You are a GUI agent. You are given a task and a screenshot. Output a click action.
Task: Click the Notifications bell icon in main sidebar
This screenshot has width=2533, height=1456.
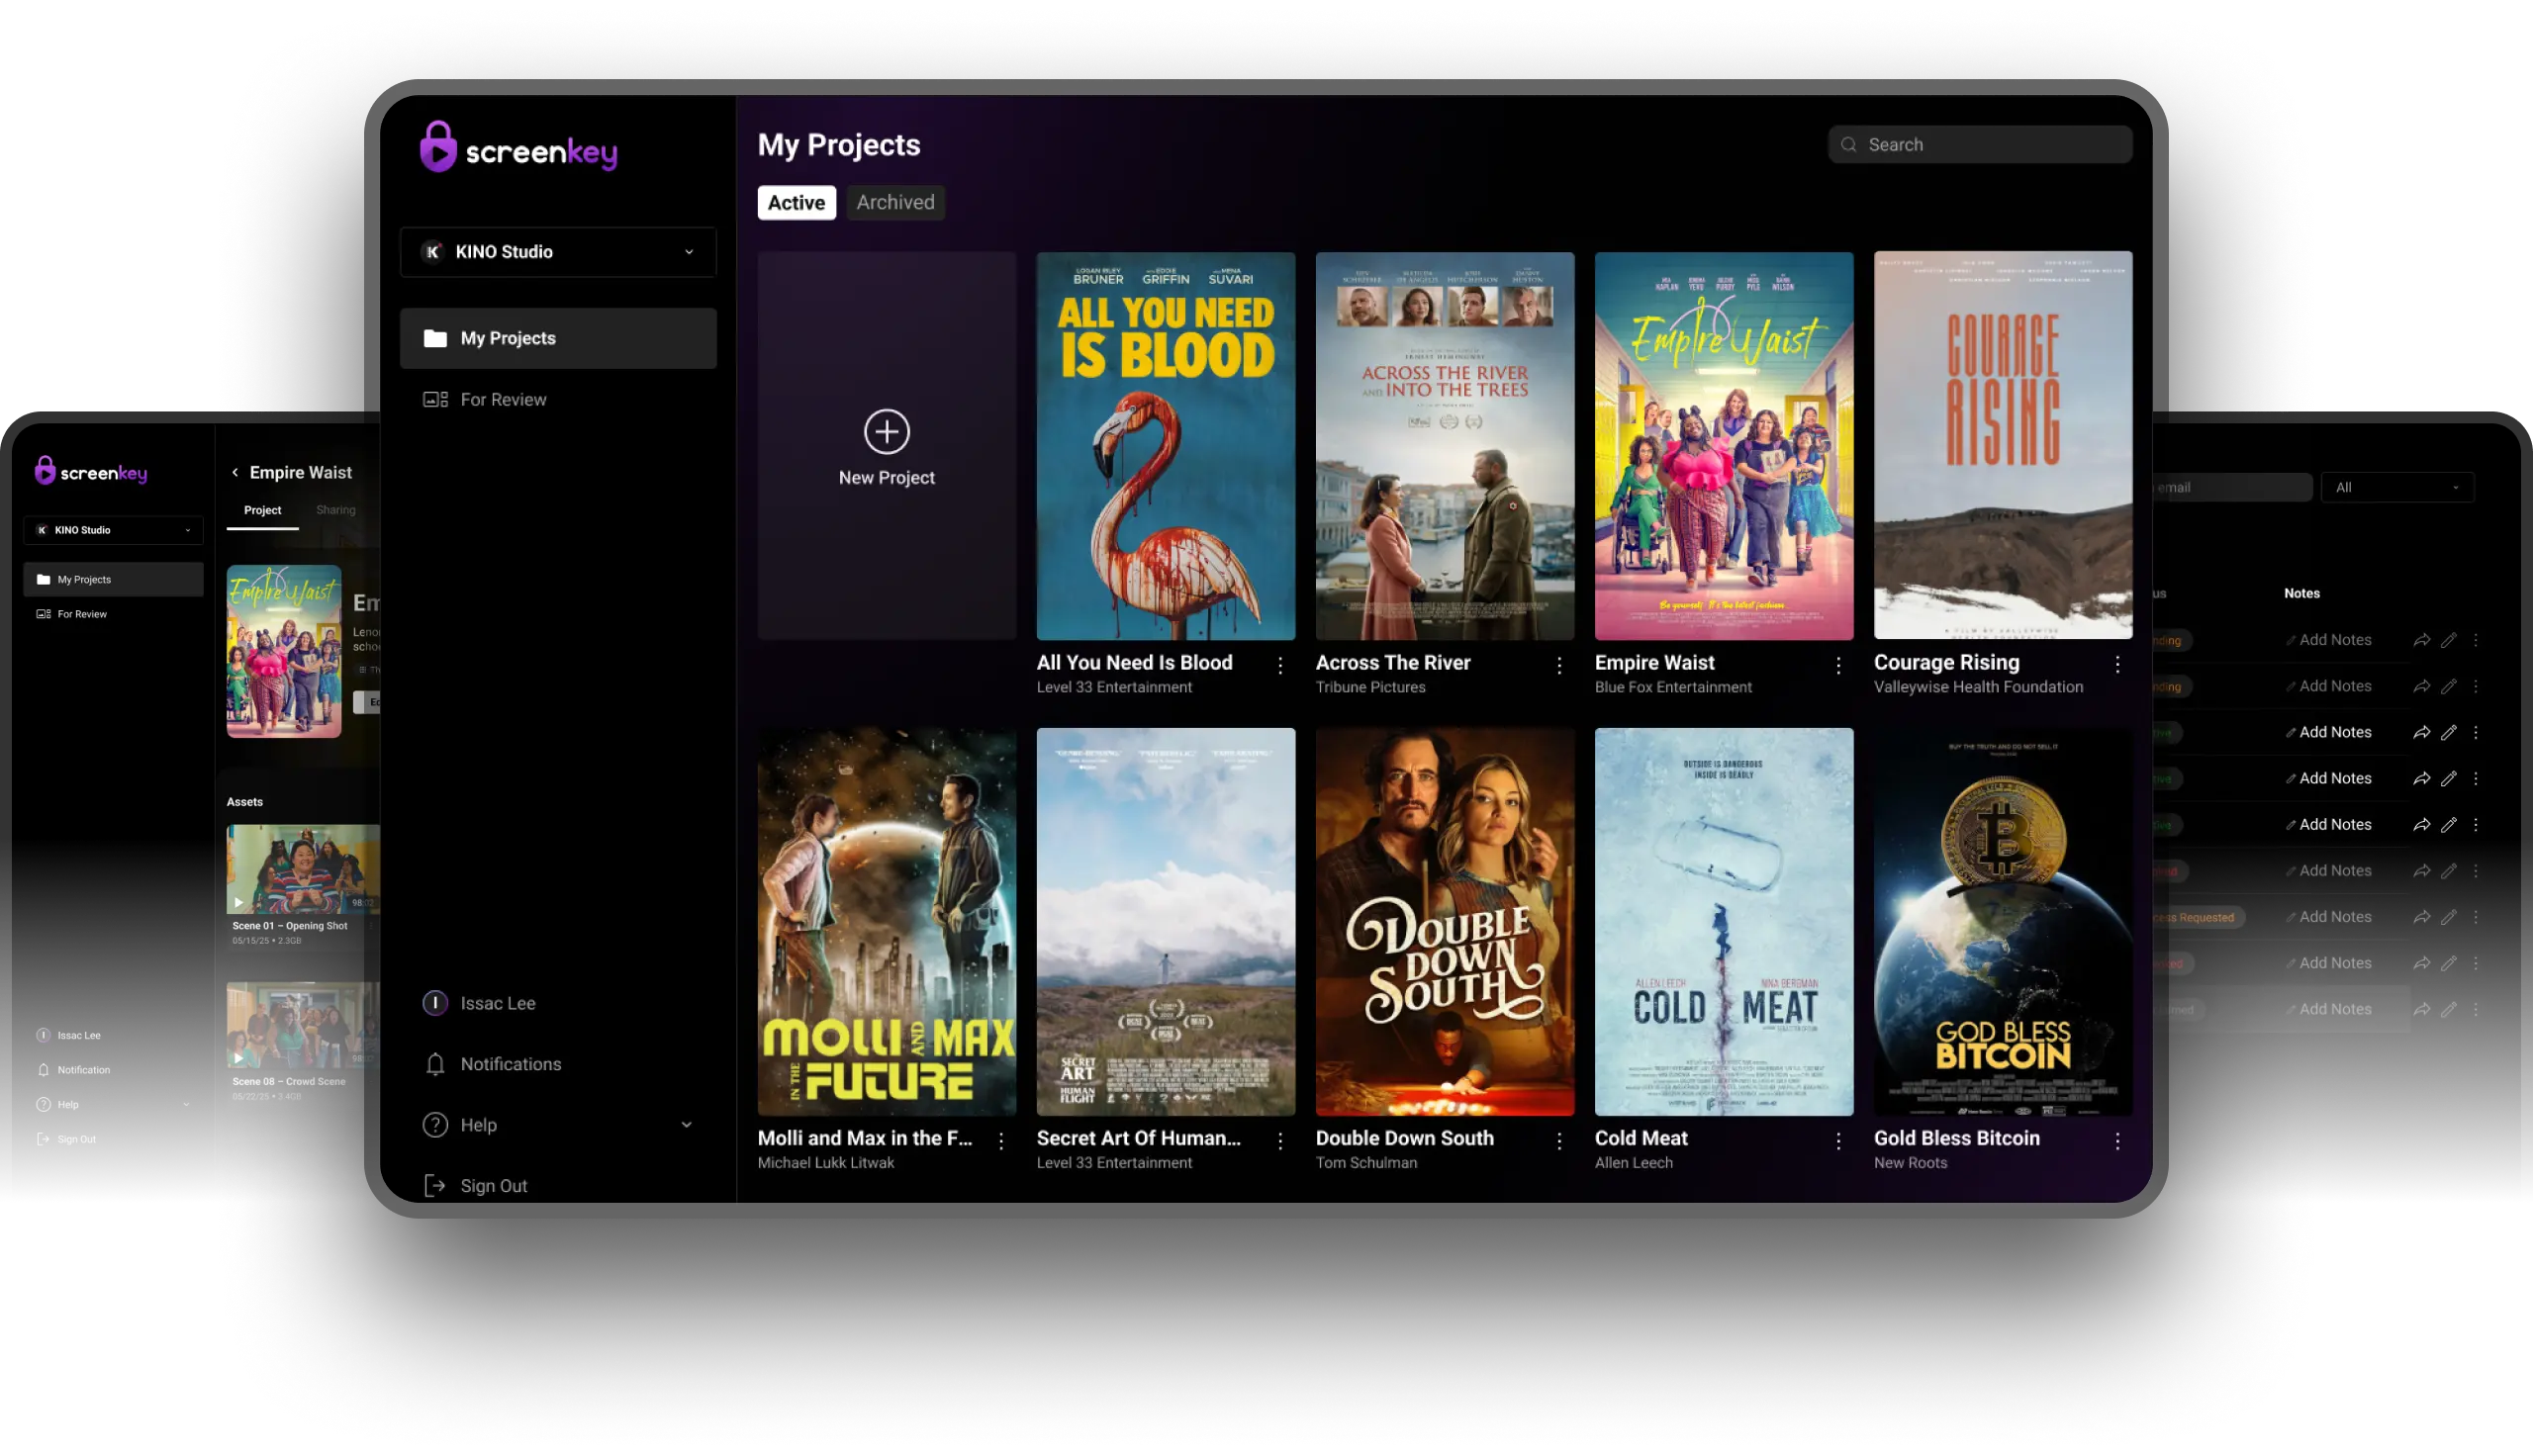(435, 1064)
